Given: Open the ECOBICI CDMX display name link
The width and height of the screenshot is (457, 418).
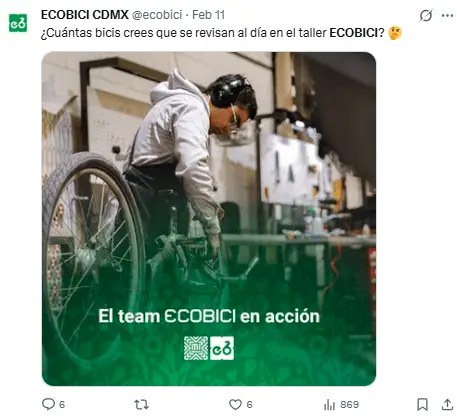Looking at the screenshot, I should point(85,15).
